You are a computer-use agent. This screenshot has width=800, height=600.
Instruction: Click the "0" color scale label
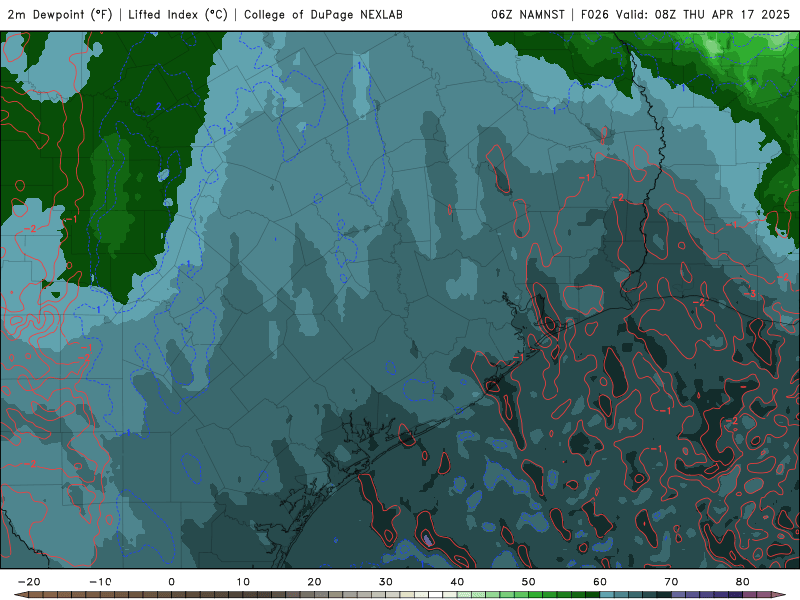[x=171, y=582]
